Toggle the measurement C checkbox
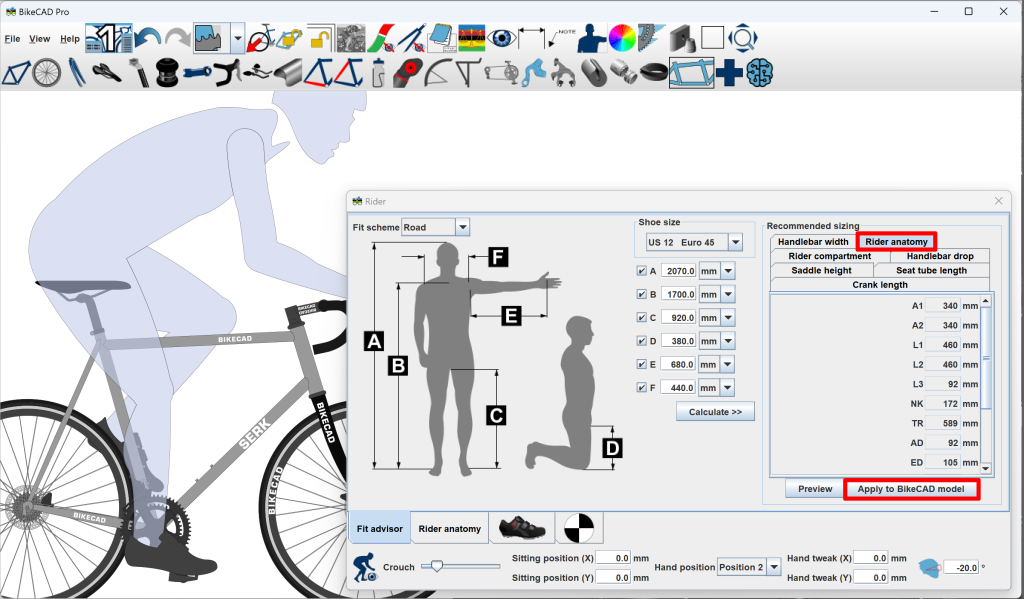The height and width of the screenshot is (599, 1024). pyautogui.click(x=641, y=318)
